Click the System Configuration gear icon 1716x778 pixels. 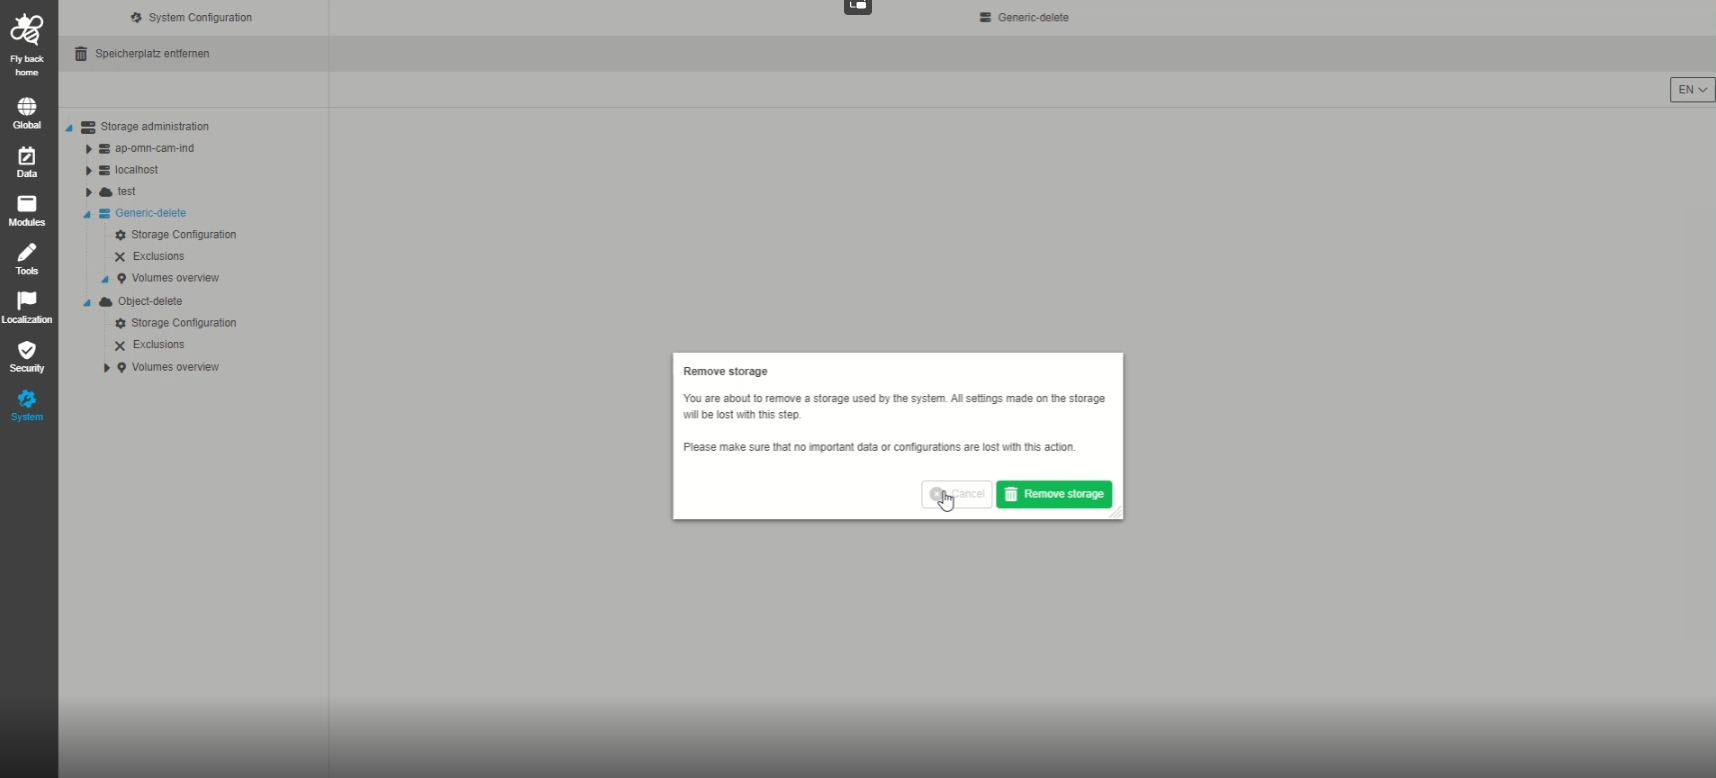136,18
